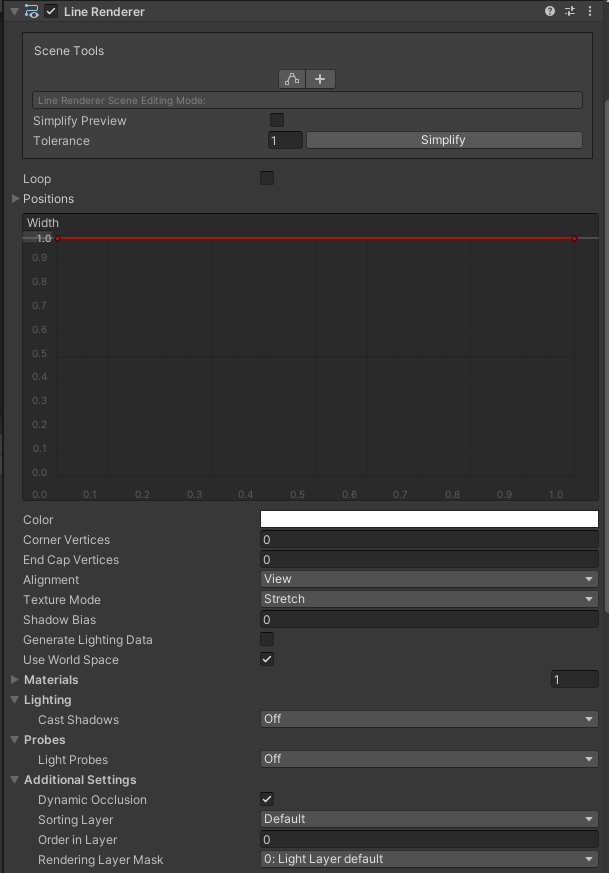
Task: Click the red width curve start key
Action: click(x=59, y=238)
